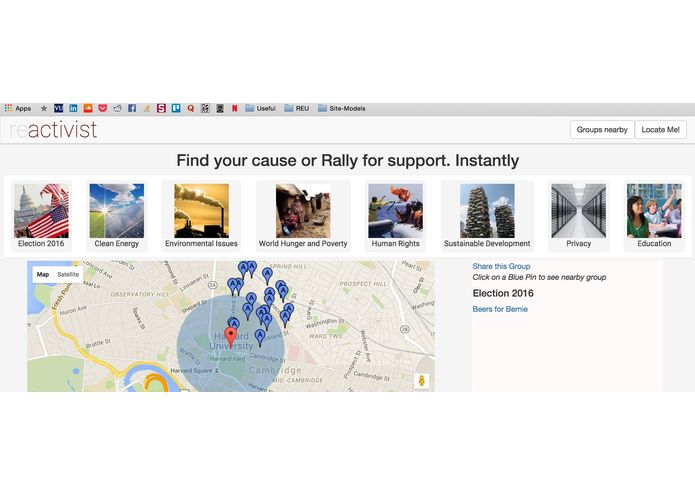Click the blue pin on Kirkland St
Screen dimensions: 695x494
pyautogui.click(x=260, y=338)
